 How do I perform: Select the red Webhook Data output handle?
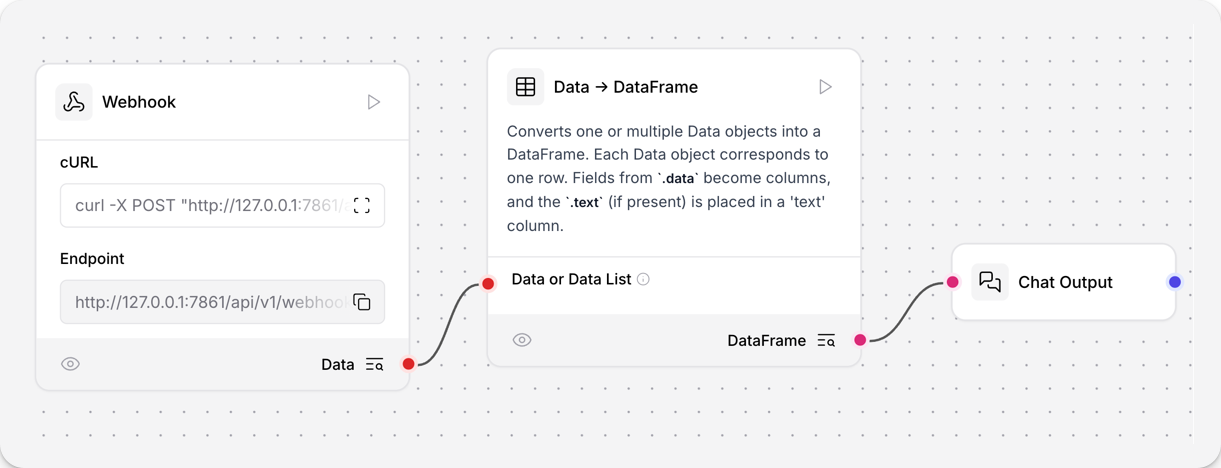coord(408,364)
